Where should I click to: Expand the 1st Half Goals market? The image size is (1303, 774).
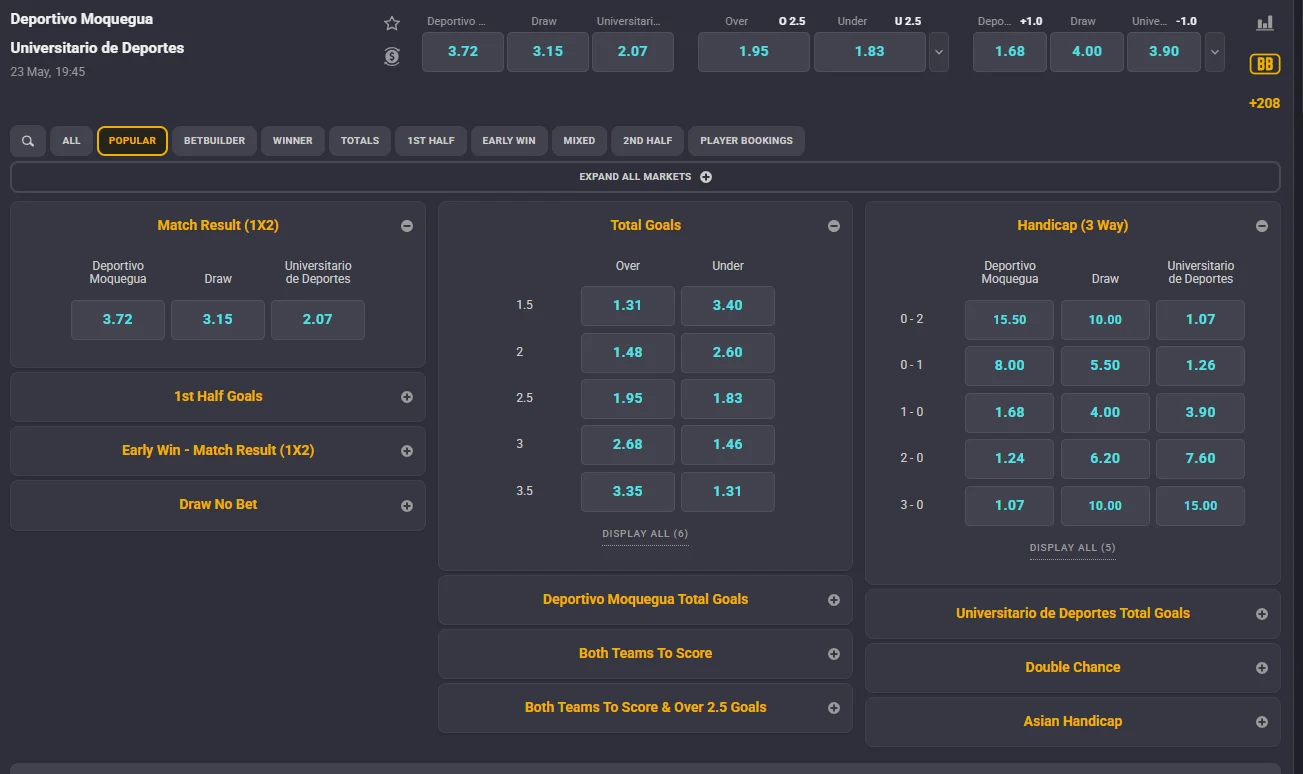218,397
